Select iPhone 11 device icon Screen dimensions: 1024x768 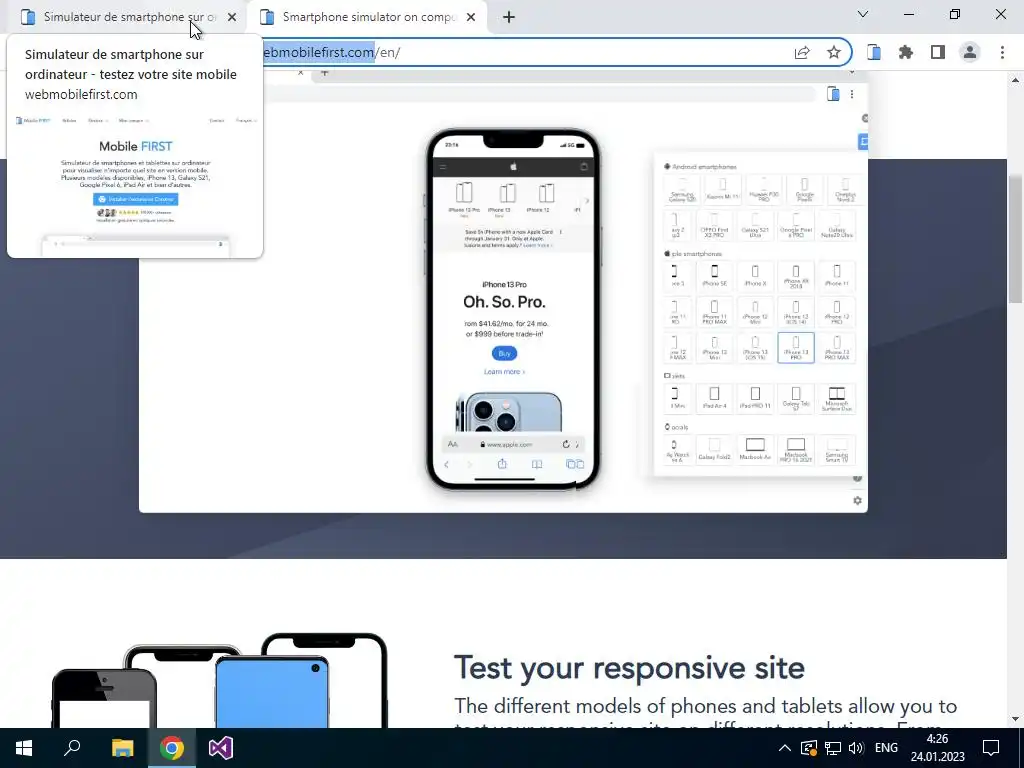coord(837,275)
